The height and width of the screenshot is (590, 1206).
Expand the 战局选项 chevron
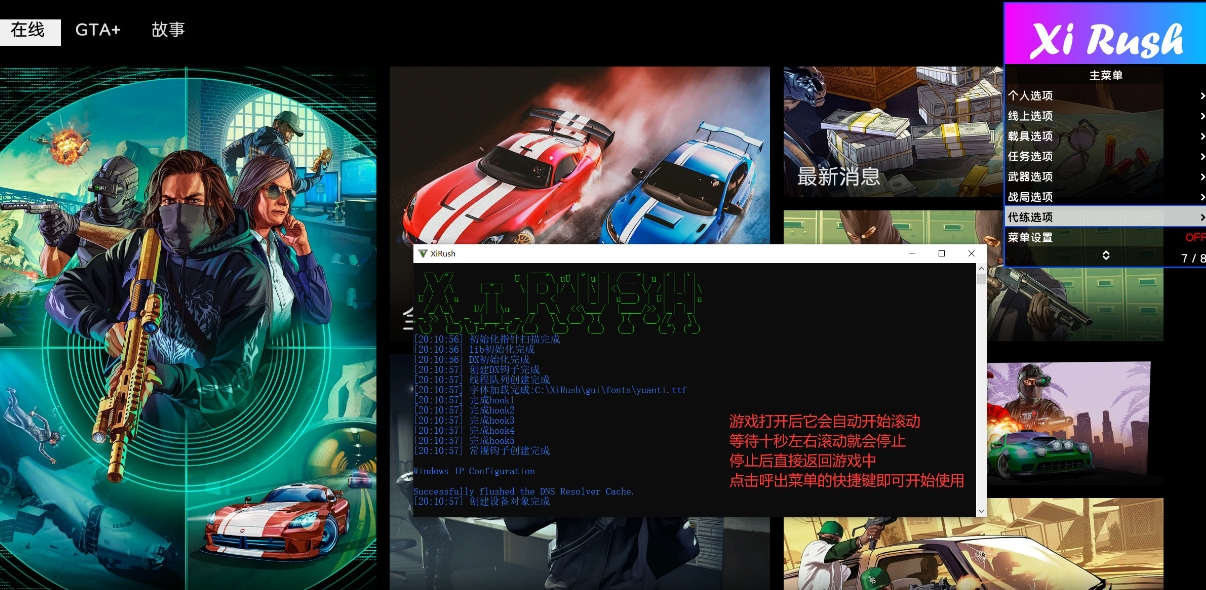point(1202,197)
